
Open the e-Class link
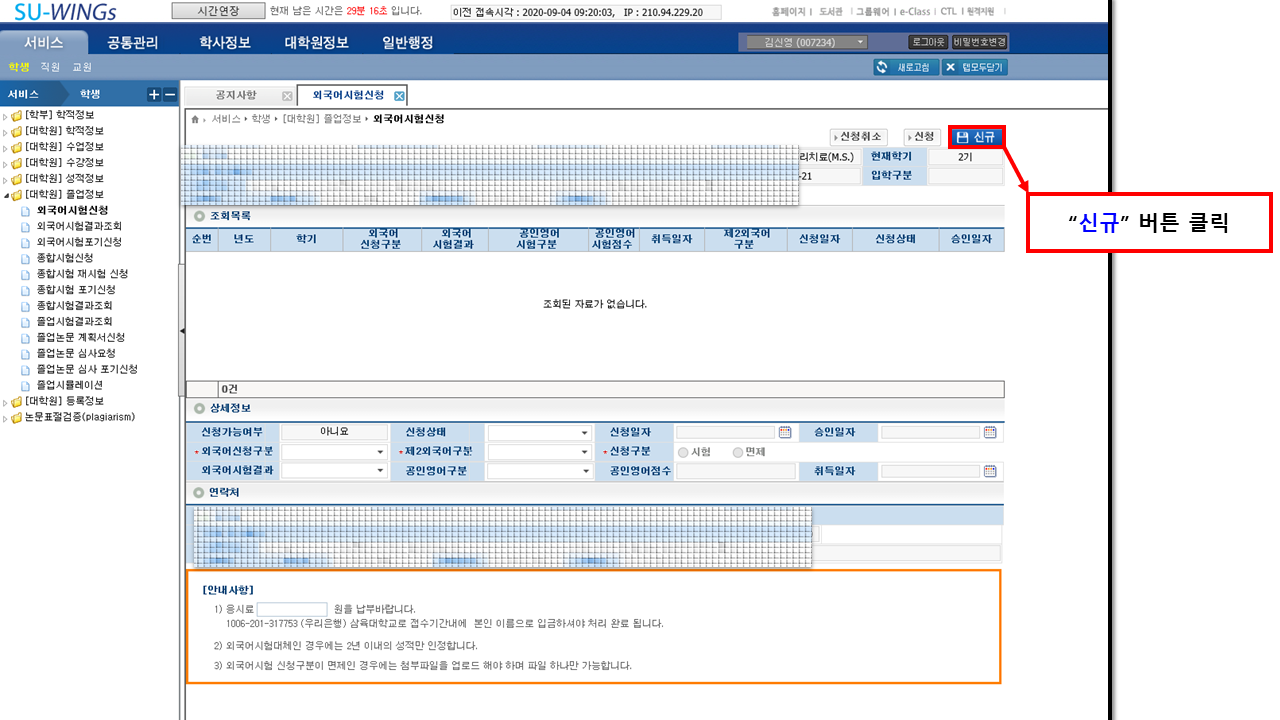coord(915,12)
